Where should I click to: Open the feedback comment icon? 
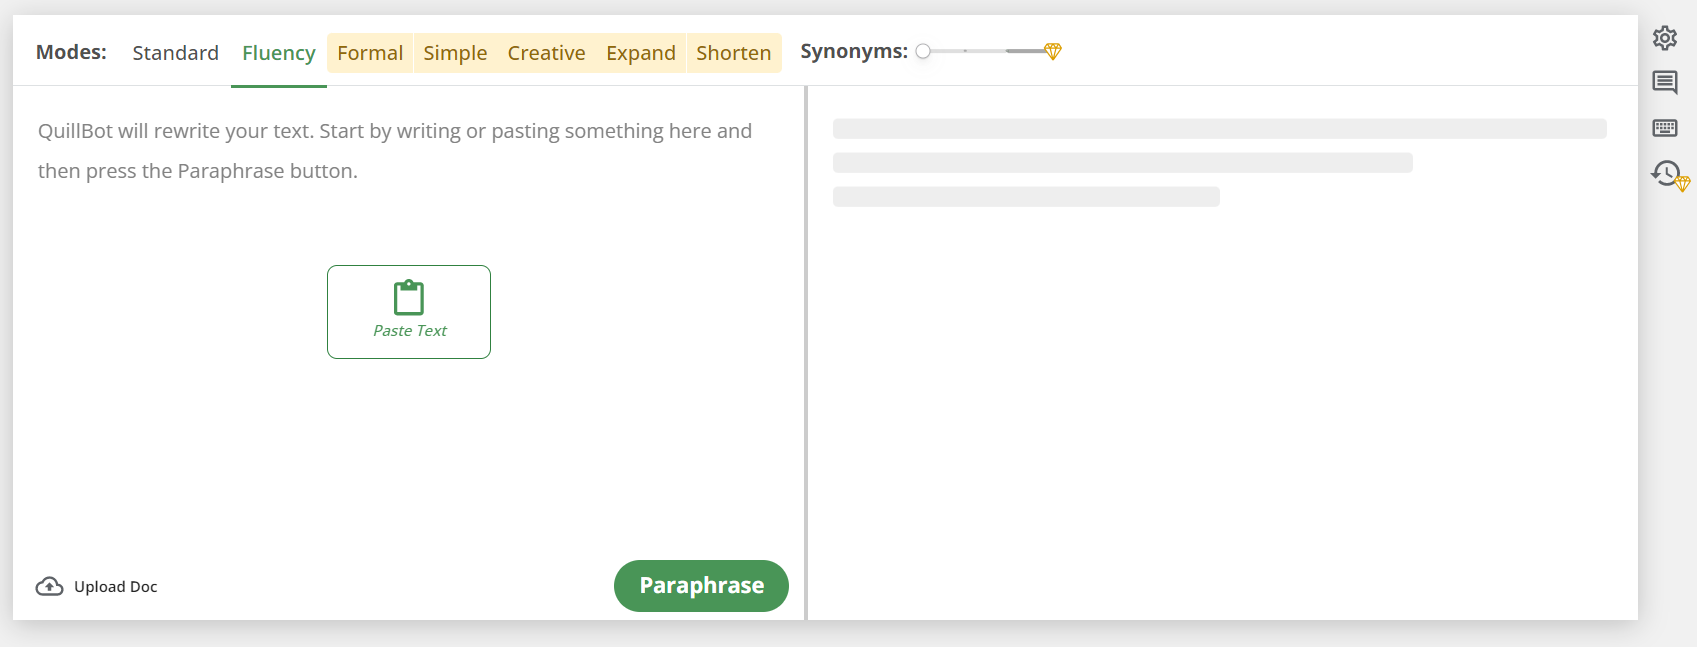click(x=1665, y=82)
